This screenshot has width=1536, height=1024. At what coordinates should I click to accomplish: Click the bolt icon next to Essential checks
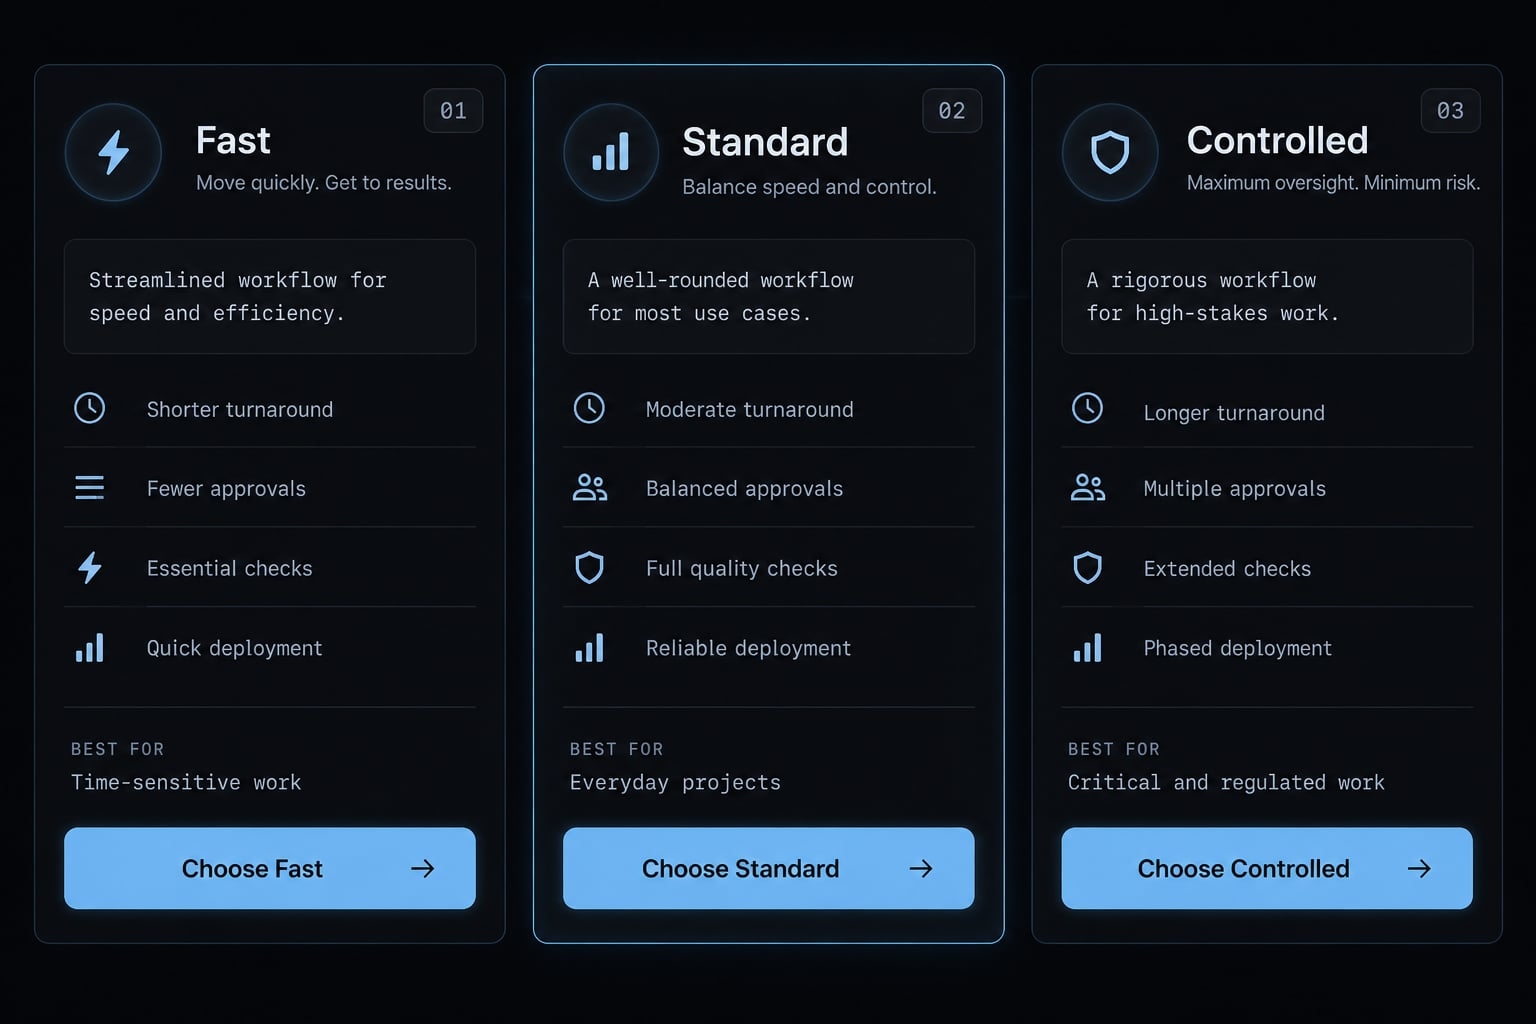pyautogui.click(x=90, y=568)
